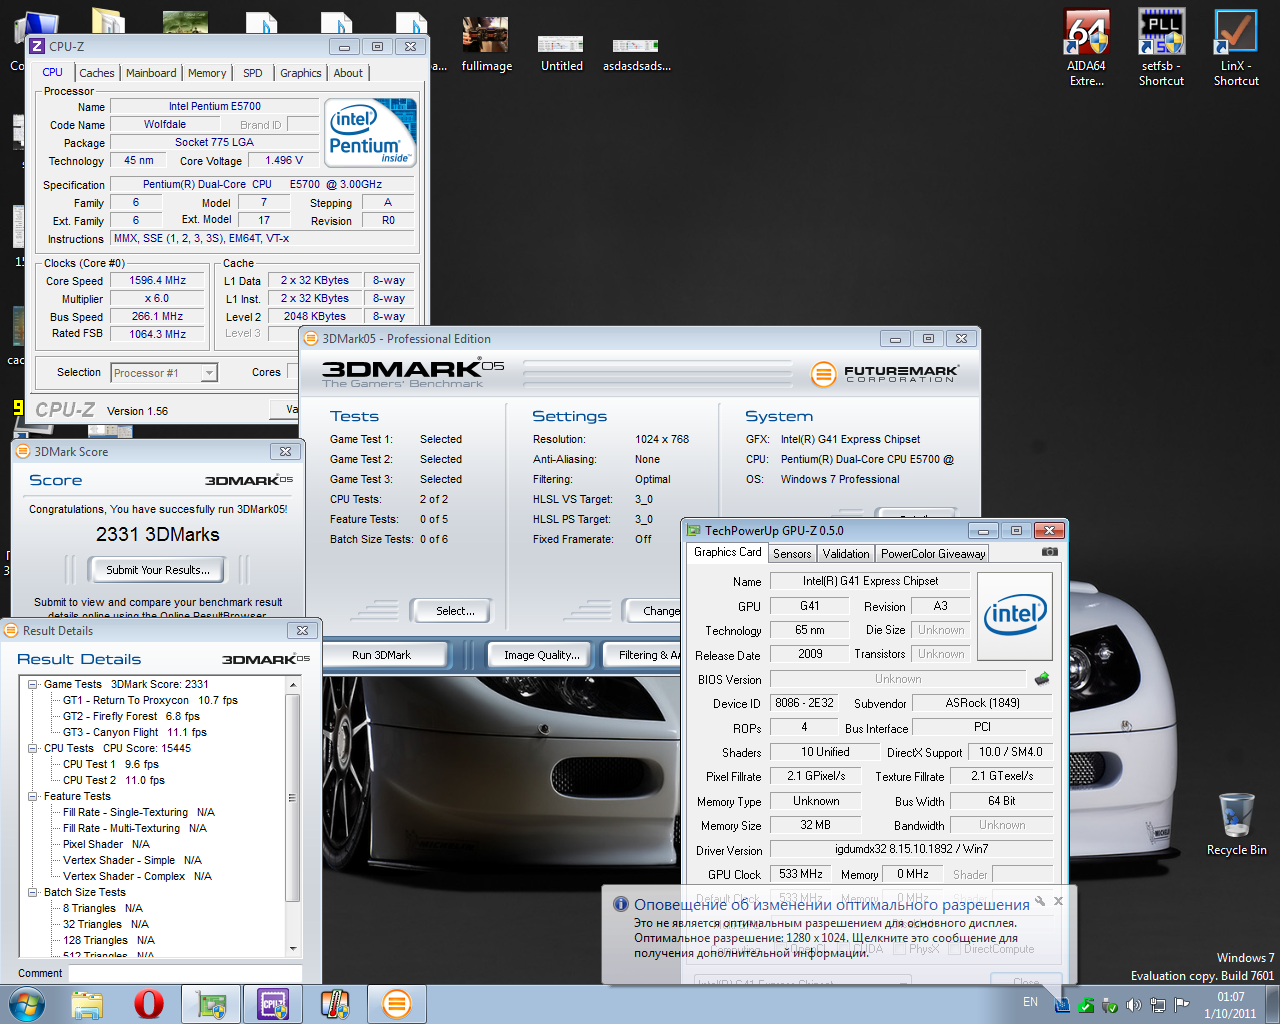The height and width of the screenshot is (1024, 1280).
Task: Open the Action Center flag icon
Action: [1181, 1005]
